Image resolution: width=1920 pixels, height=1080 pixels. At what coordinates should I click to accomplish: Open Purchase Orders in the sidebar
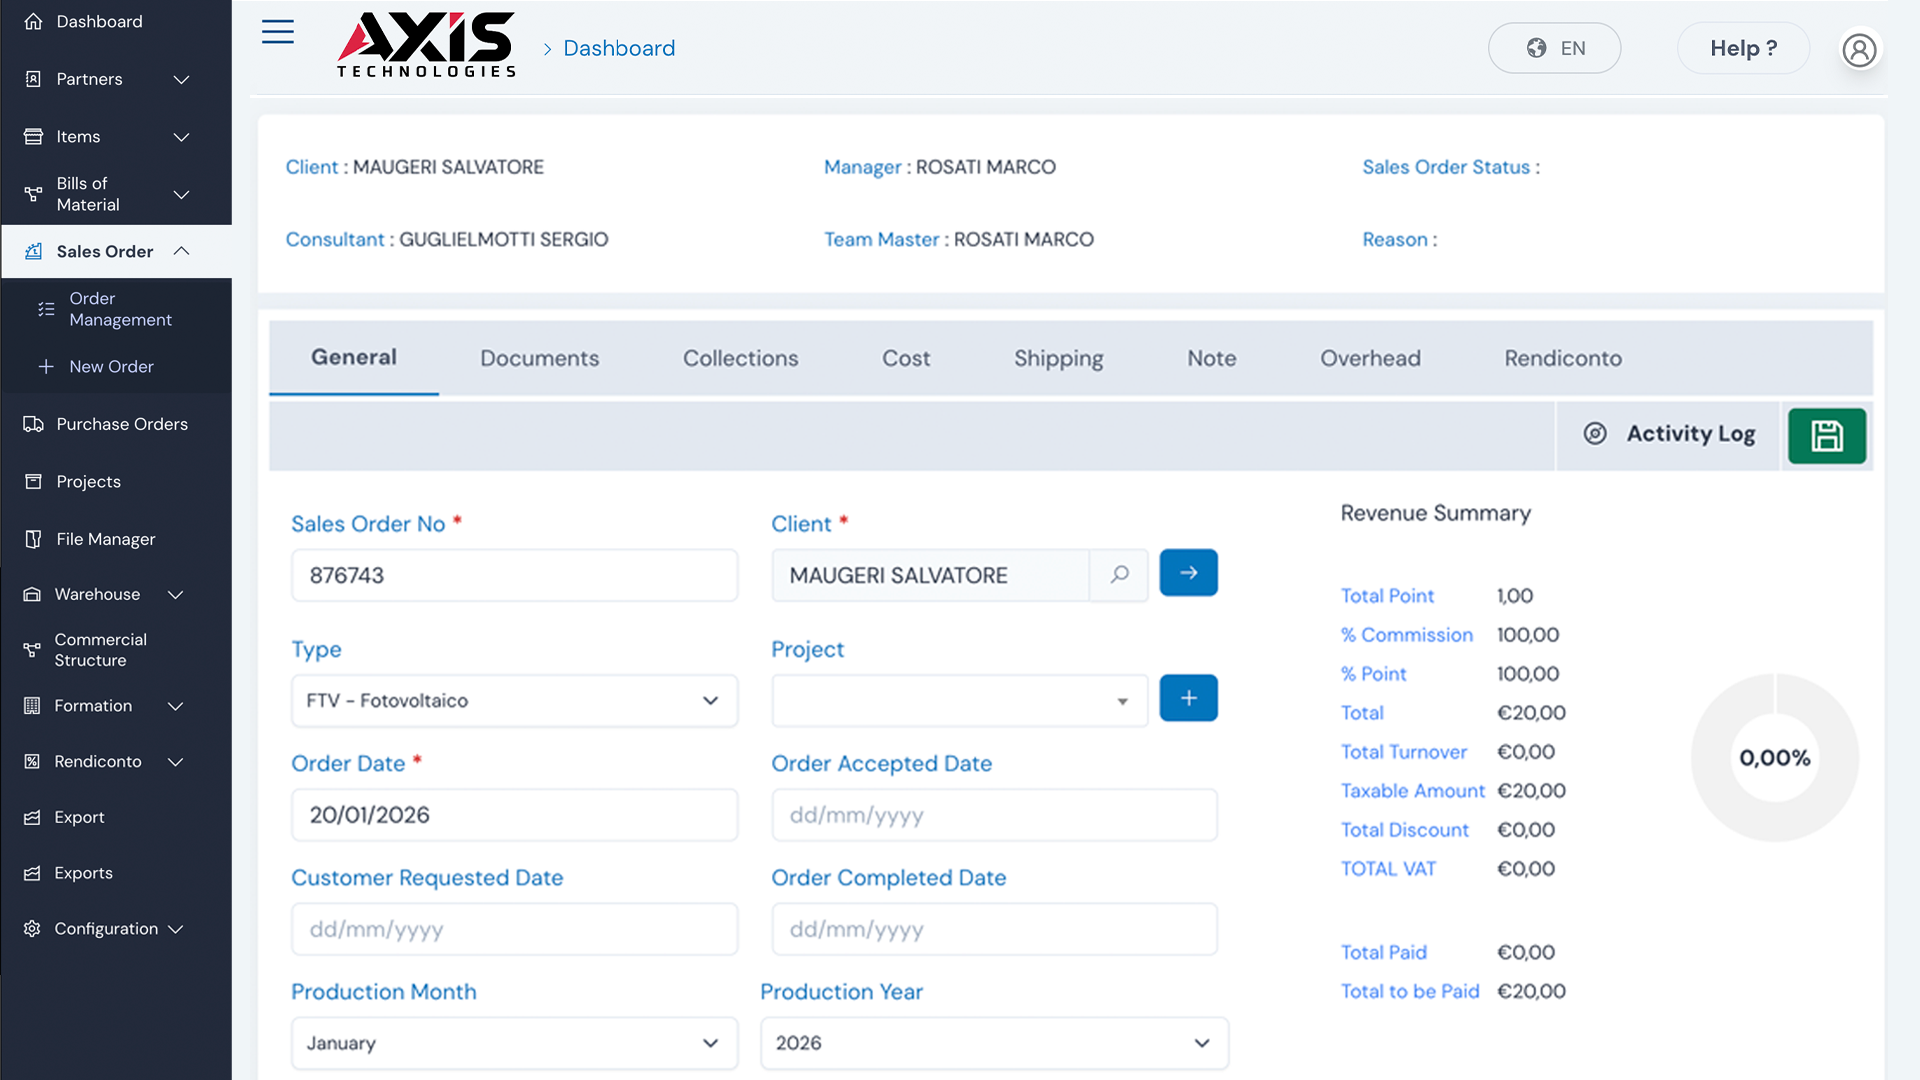click(121, 424)
